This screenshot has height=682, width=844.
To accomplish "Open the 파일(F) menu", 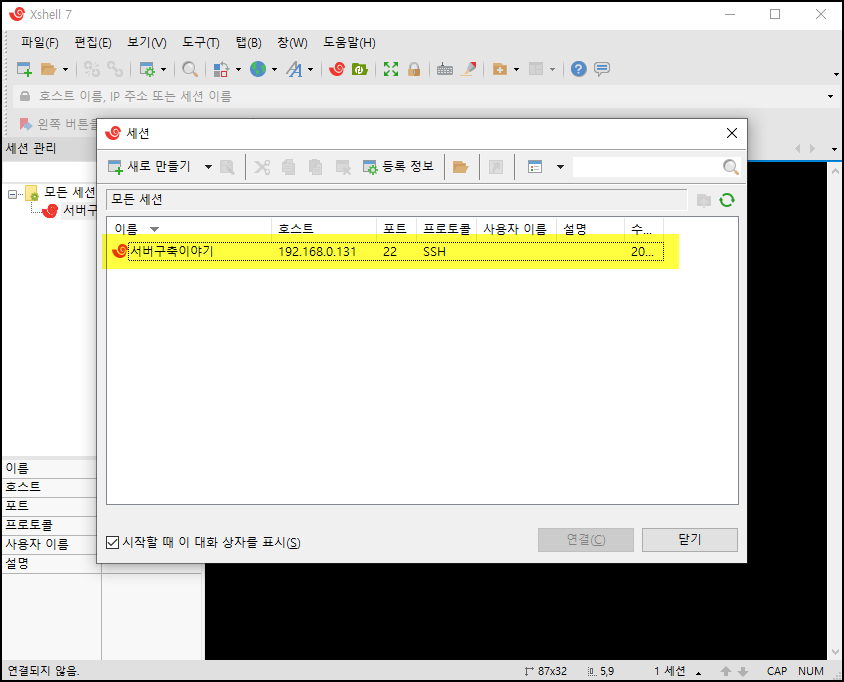I will point(39,43).
